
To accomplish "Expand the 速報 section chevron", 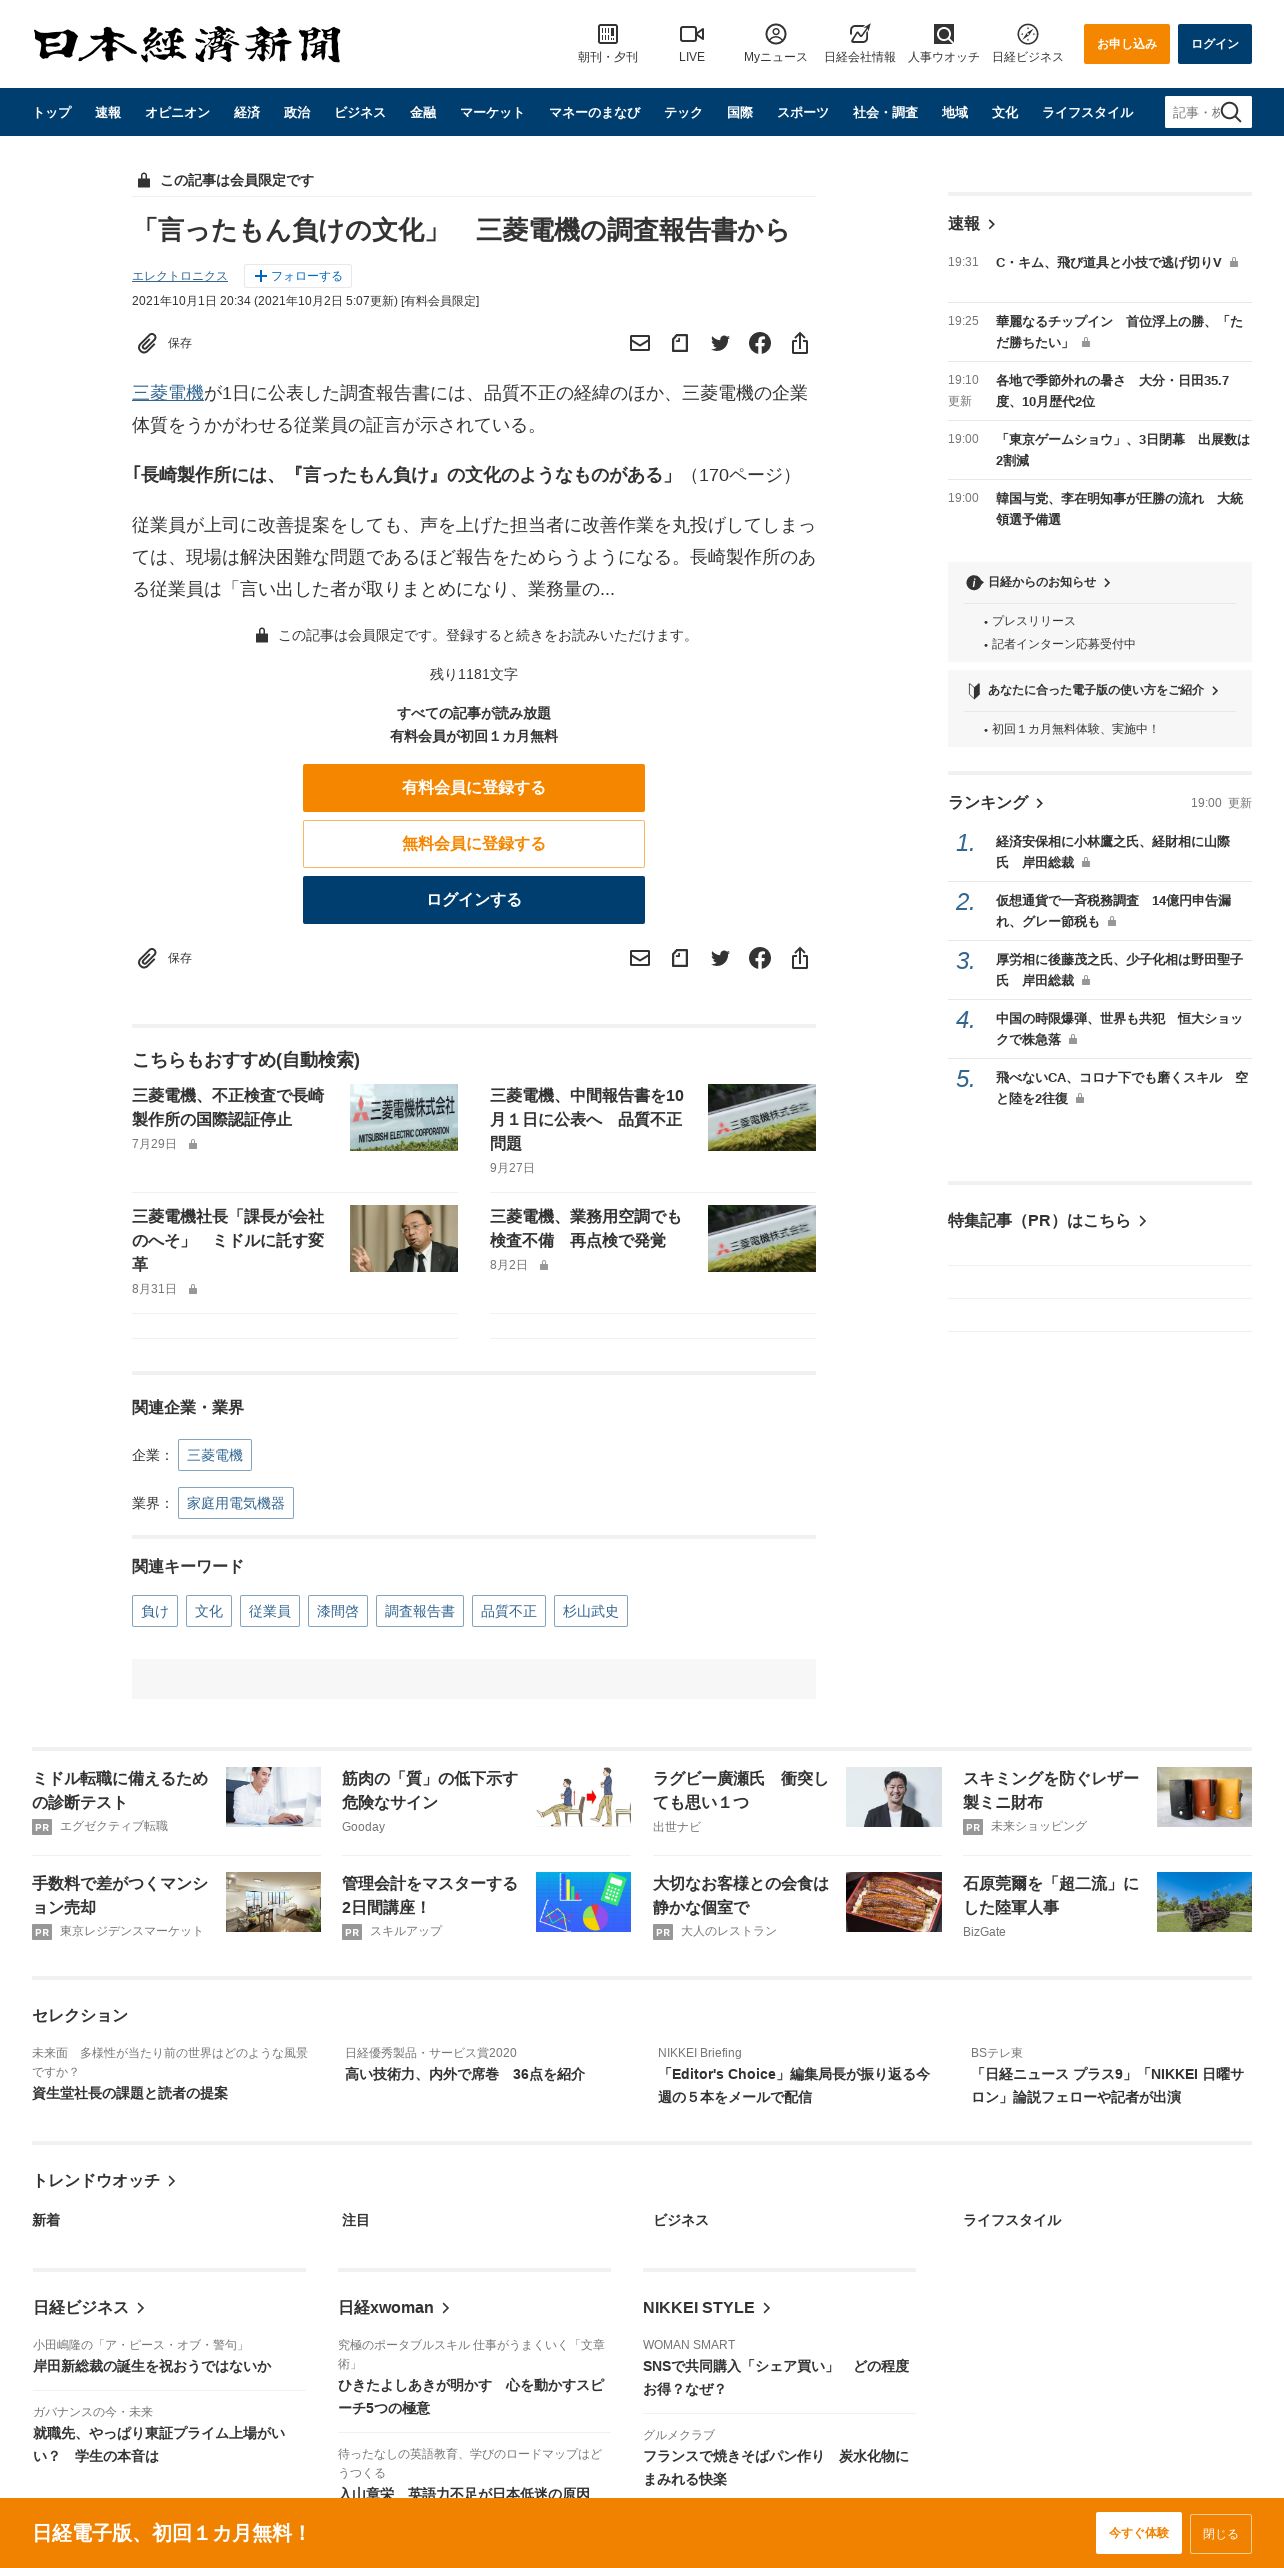I will point(991,224).
